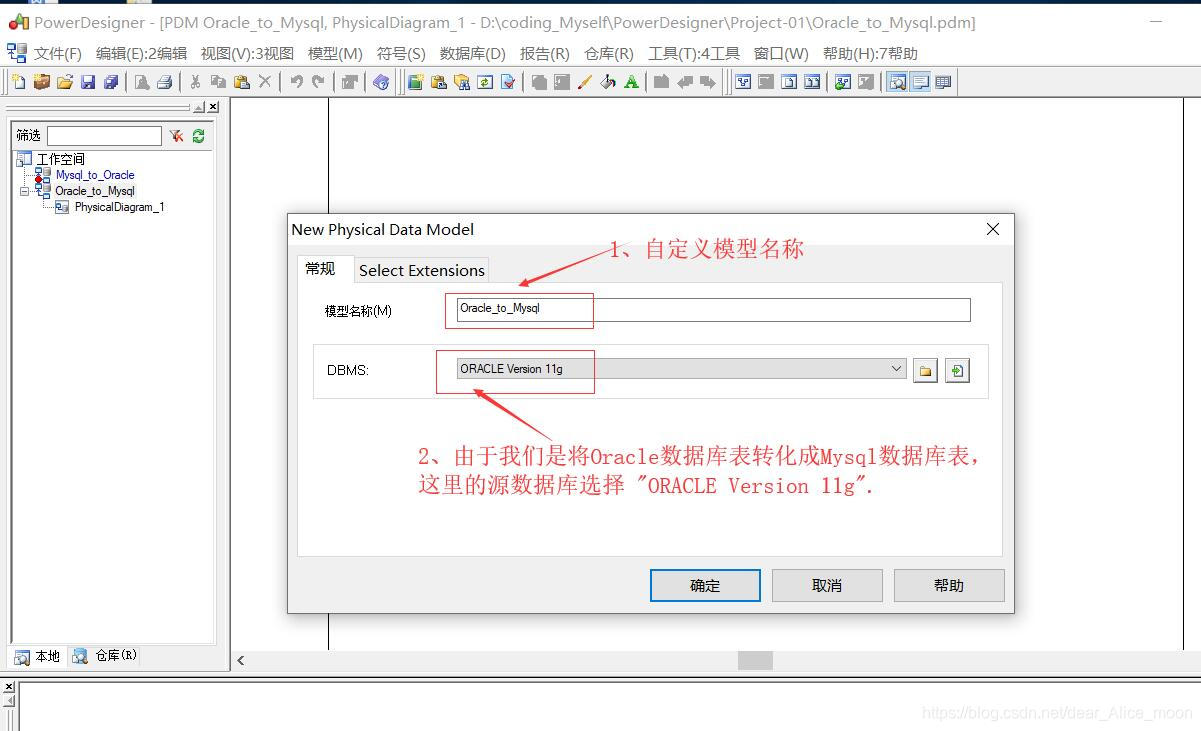Click the Undo arrow icon
The width and height of the screenshot is (1201, 731).
click(x=295, y=82)
